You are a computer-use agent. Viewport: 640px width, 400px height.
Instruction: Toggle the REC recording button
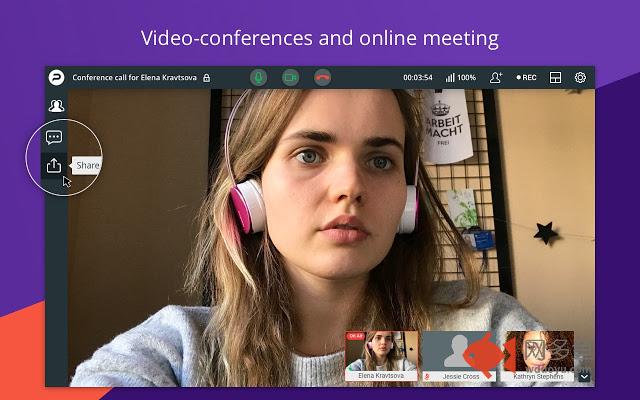(x=527, y=78)
